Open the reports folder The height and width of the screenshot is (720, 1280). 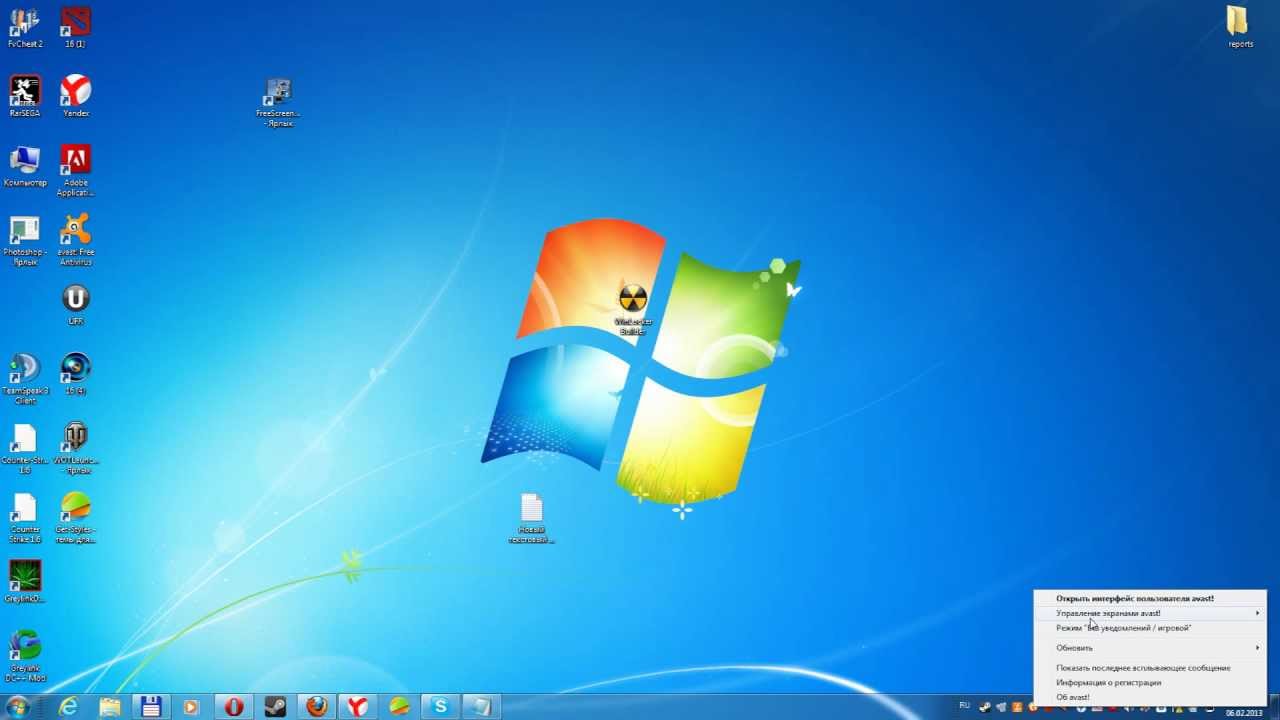pos(1240,28)
